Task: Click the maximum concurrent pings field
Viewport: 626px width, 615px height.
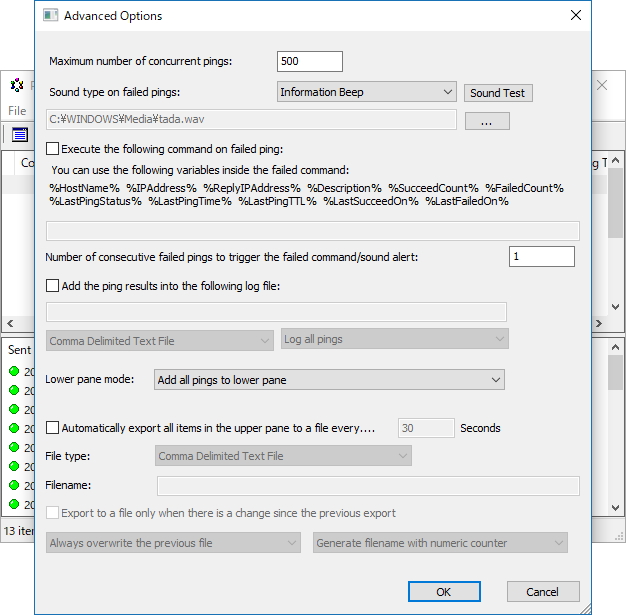Action: pyautogui.click(x=310, y=62)
